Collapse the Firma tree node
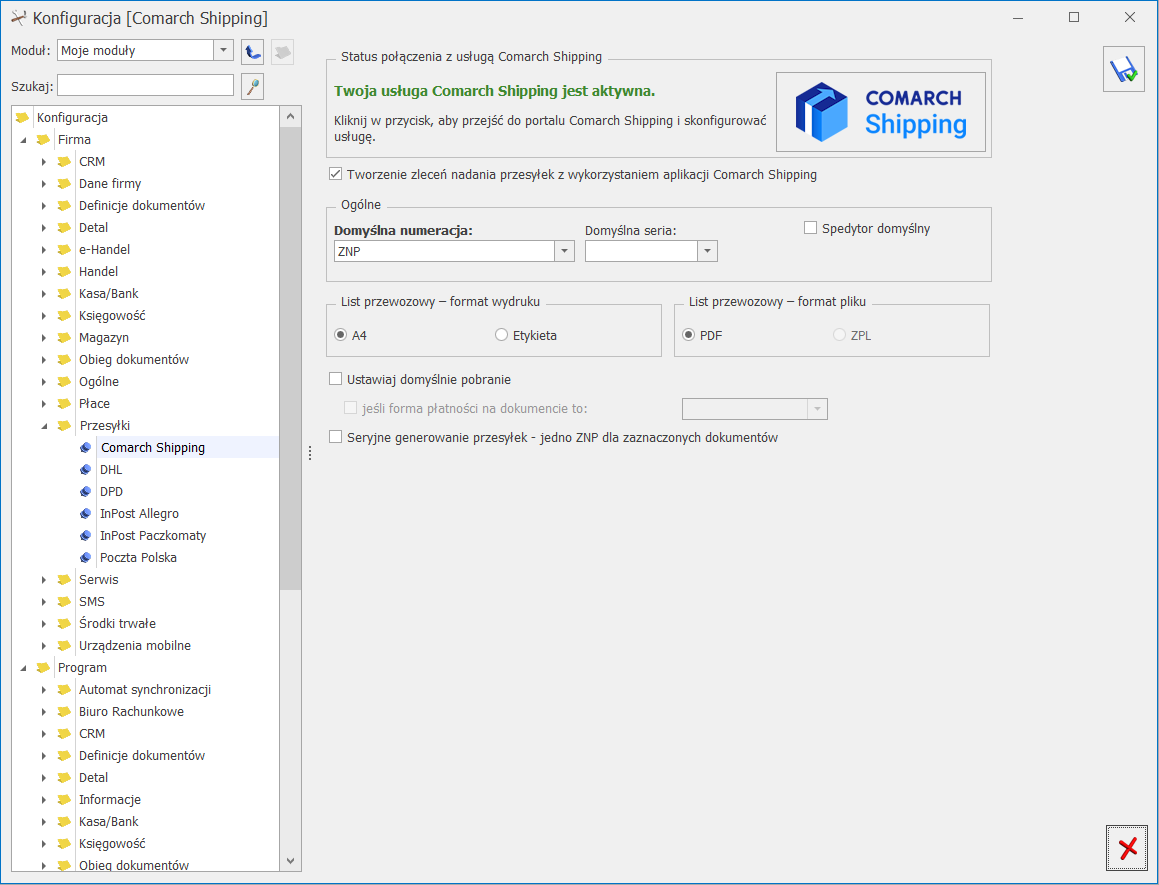 click(24, 140)
